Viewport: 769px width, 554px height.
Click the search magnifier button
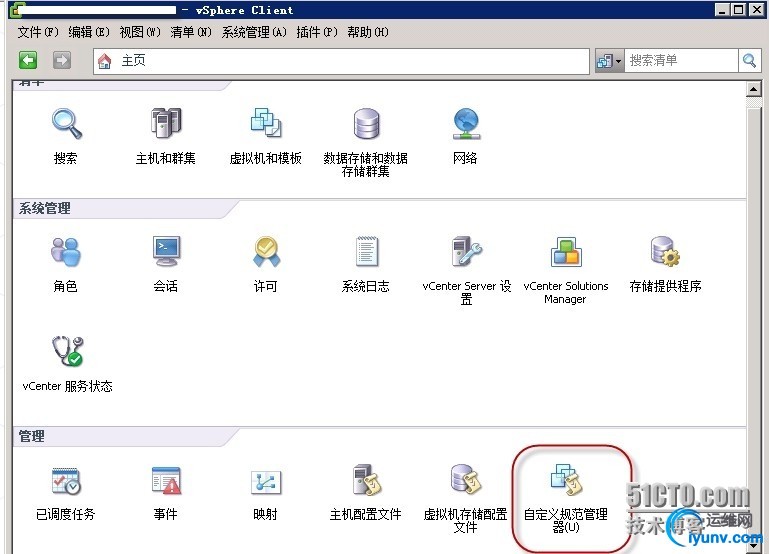[749, 61]
